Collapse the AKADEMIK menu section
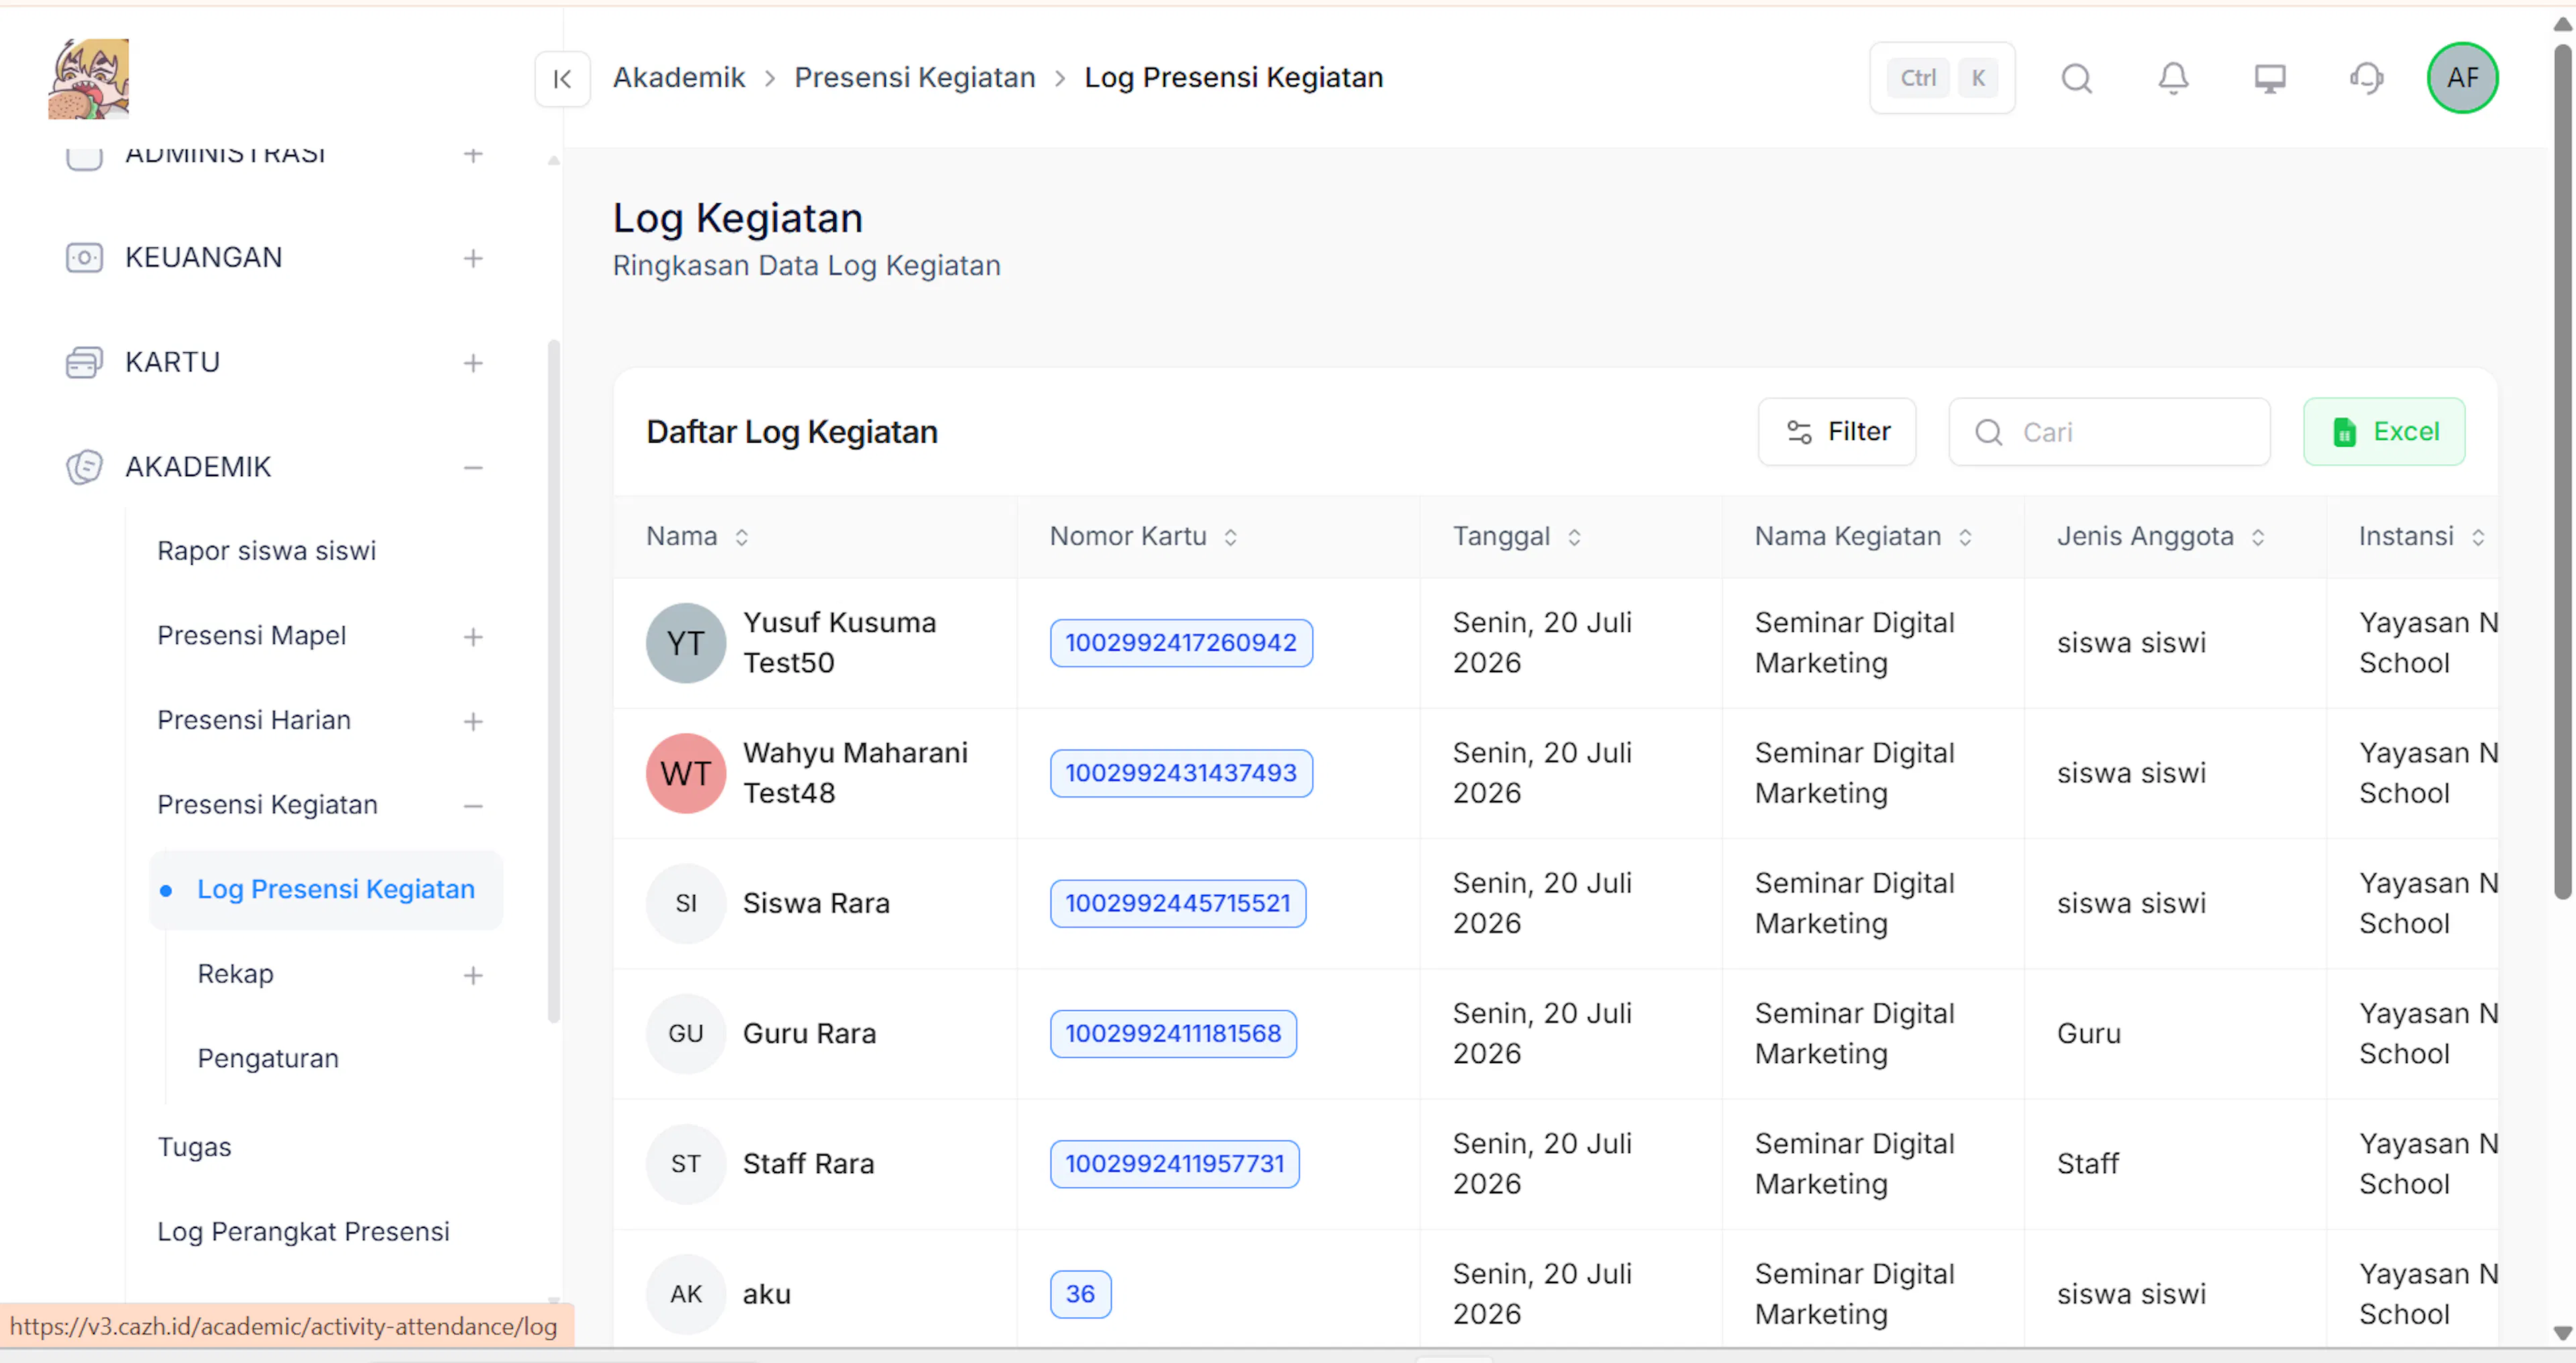This screenshot has width=2576, height=1363. 473,467
